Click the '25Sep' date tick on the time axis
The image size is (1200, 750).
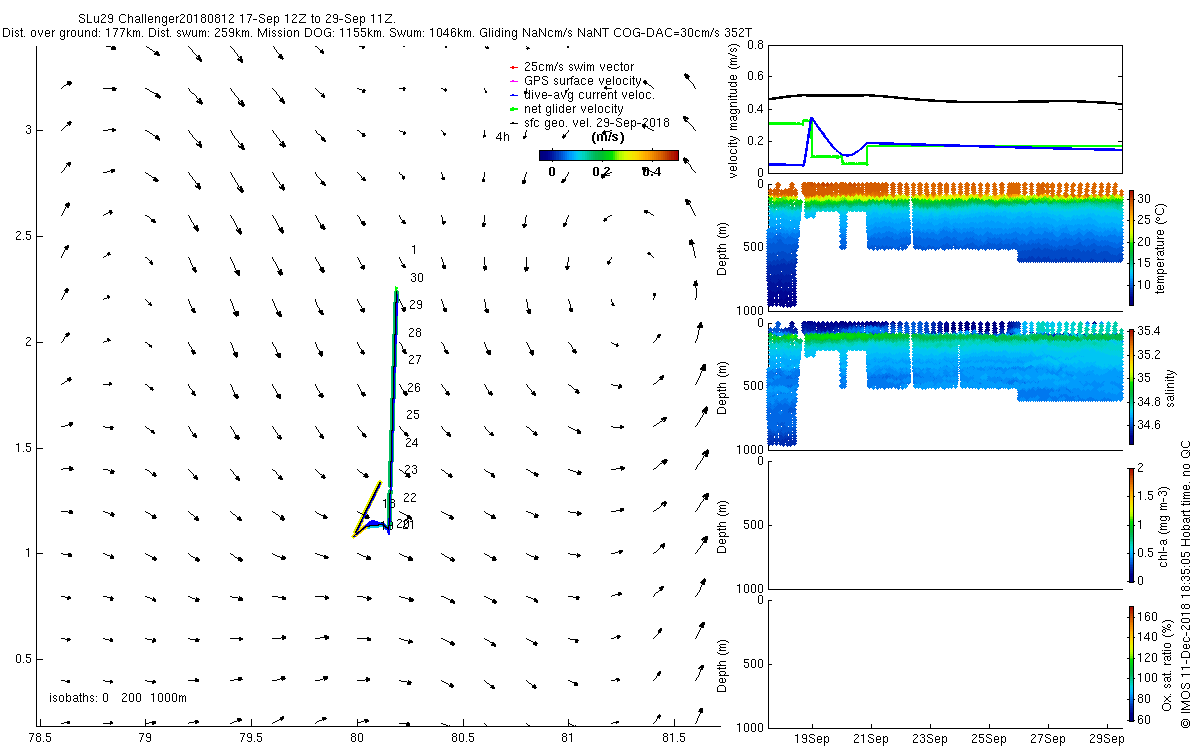(x=988, y=738)
